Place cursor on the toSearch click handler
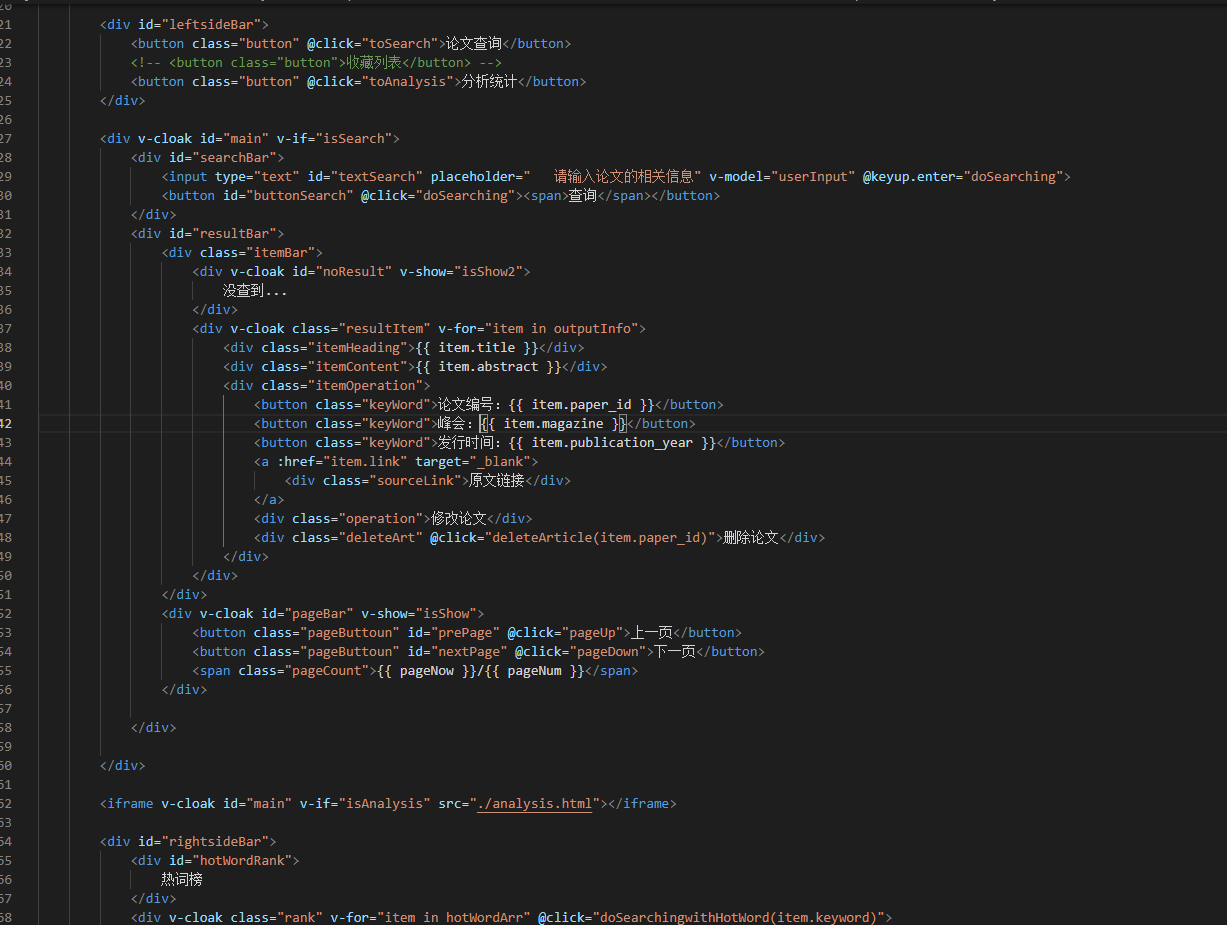This screenshot has height=925, width=1227. pos(400,43)
